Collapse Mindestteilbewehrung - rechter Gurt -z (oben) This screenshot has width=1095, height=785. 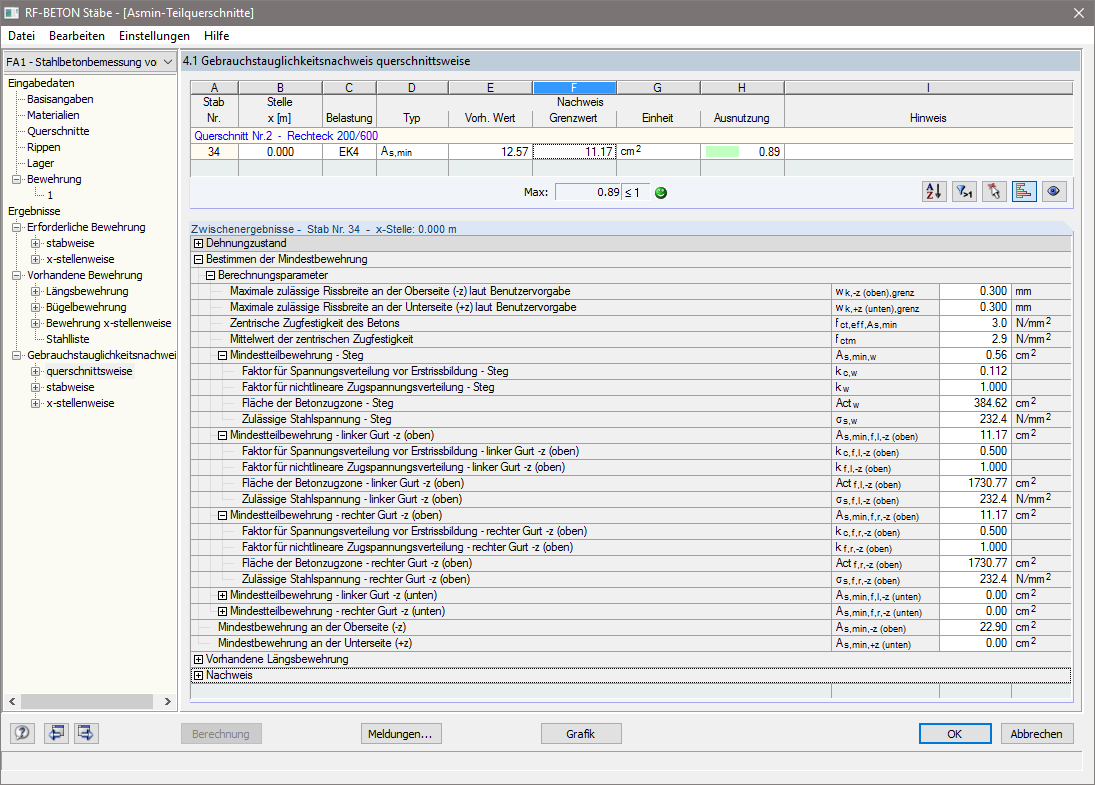[x=222, y=516]
